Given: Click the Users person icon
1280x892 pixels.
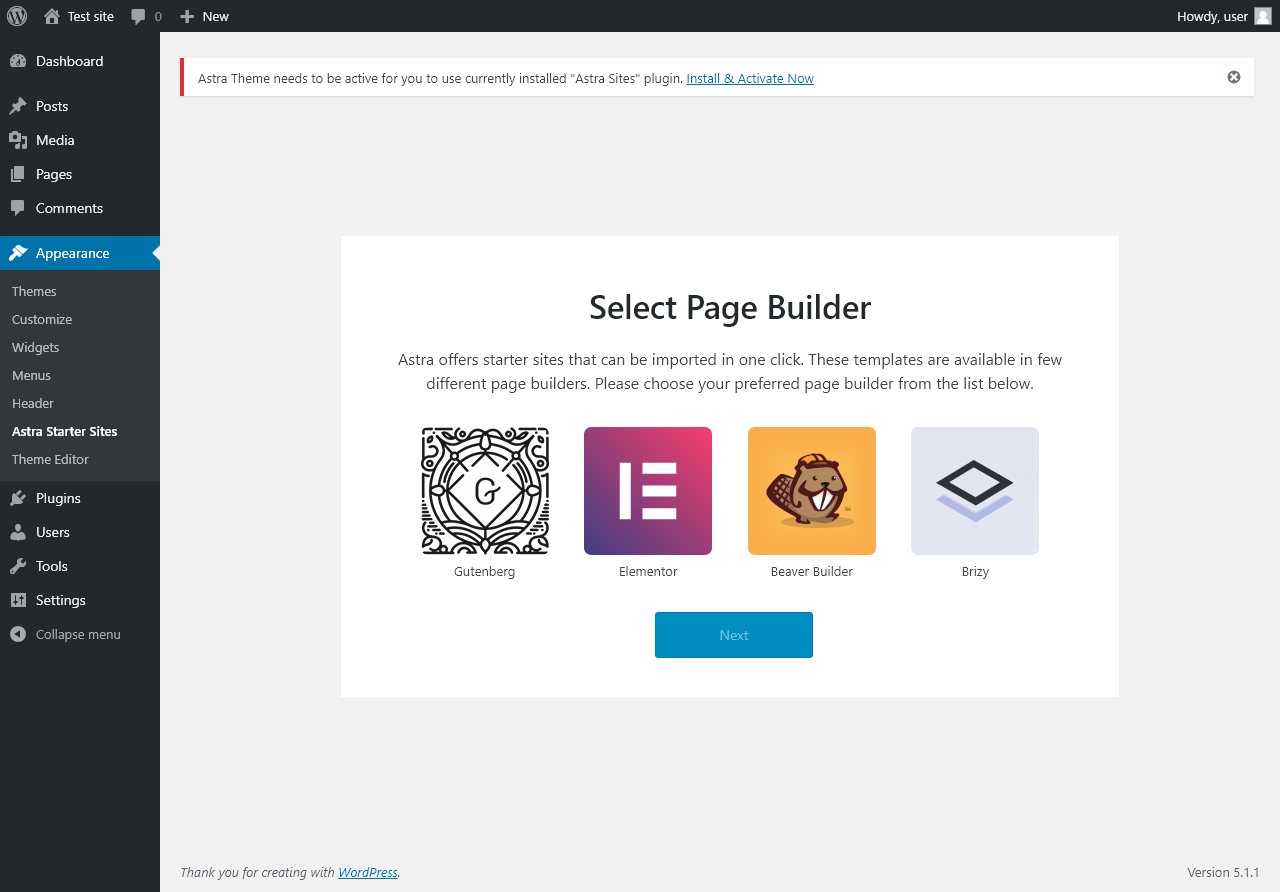Looking at the screenshot, I should [x=18, y=532].
